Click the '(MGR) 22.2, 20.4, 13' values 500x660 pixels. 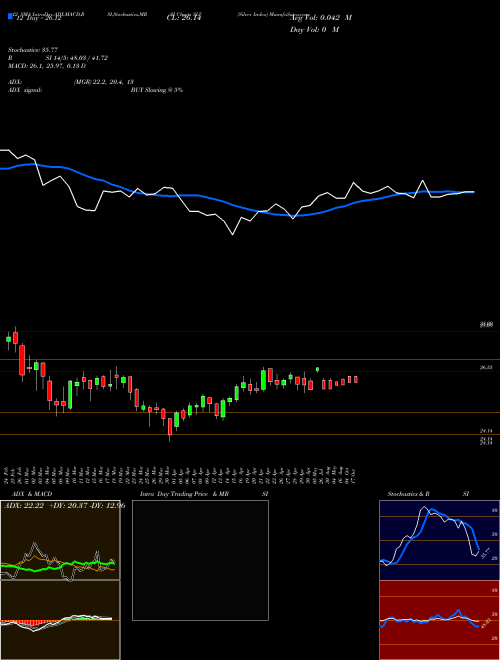(104, 82)
